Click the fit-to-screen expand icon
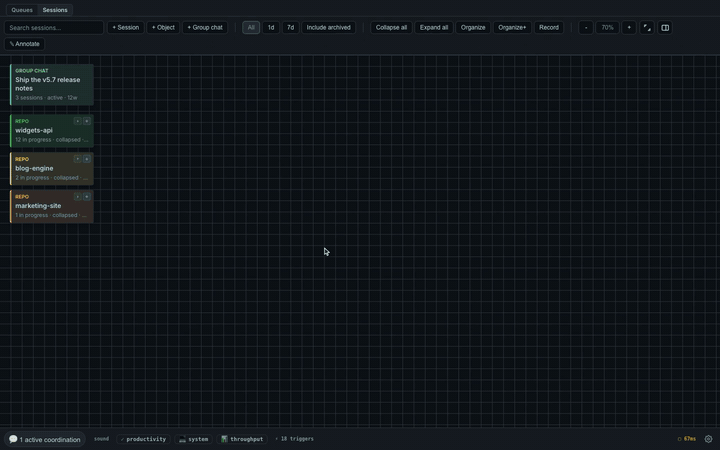 pos(647,28)
